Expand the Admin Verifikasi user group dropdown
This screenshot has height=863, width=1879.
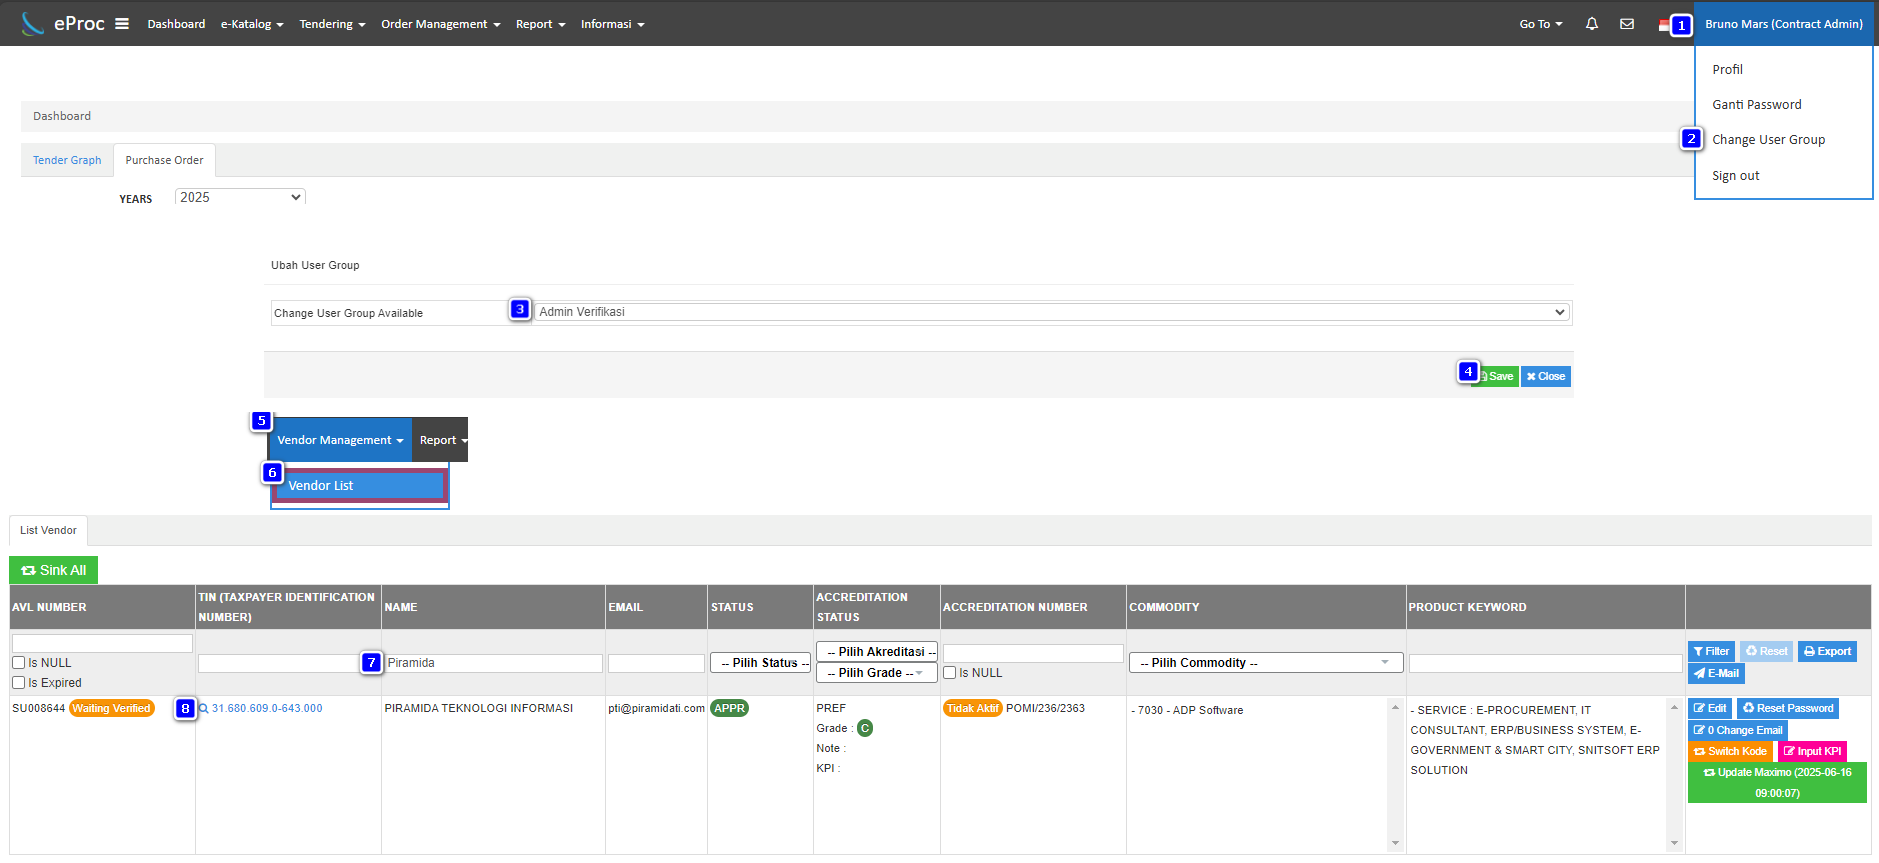coord(1051,312)
